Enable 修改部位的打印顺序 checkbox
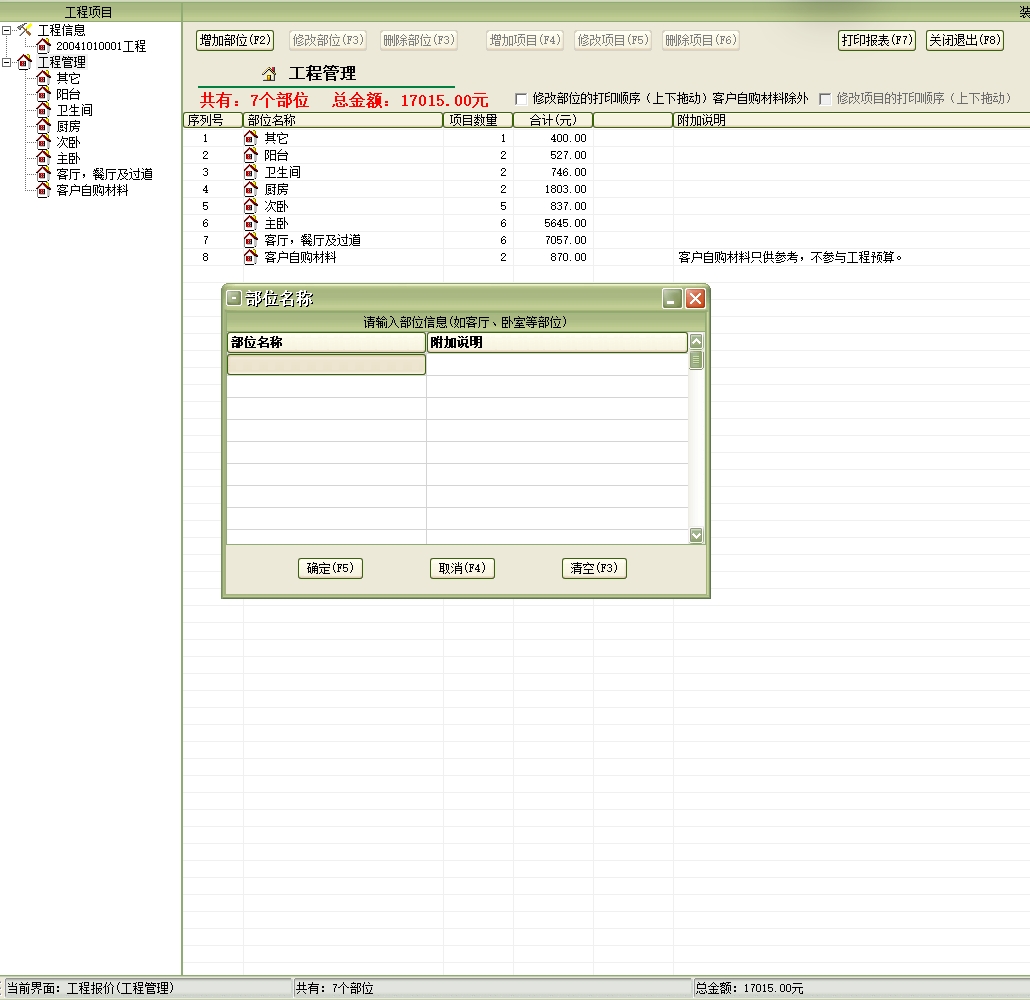1030x1000 pixels. click(x=521, y=99)
